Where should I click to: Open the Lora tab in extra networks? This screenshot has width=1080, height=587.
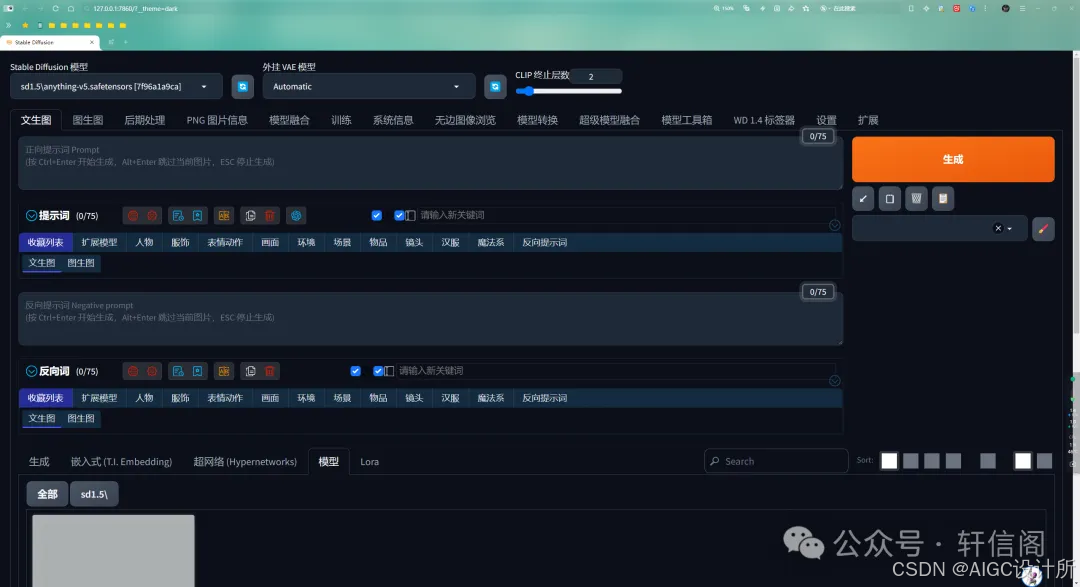369,461
